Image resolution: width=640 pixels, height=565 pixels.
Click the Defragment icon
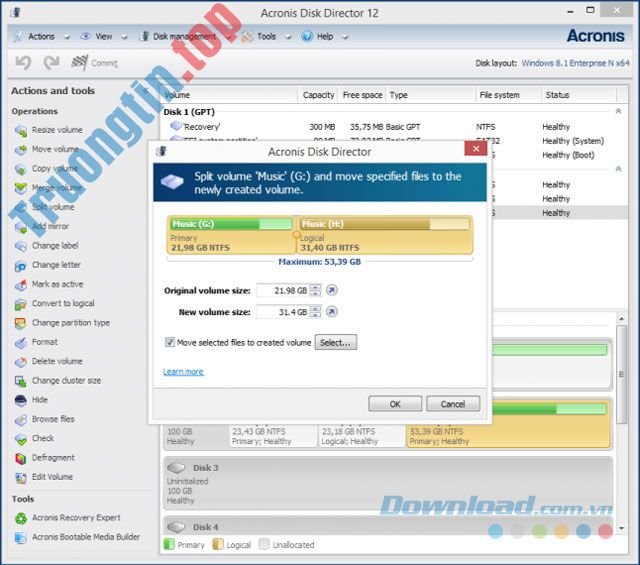point(20,458)
